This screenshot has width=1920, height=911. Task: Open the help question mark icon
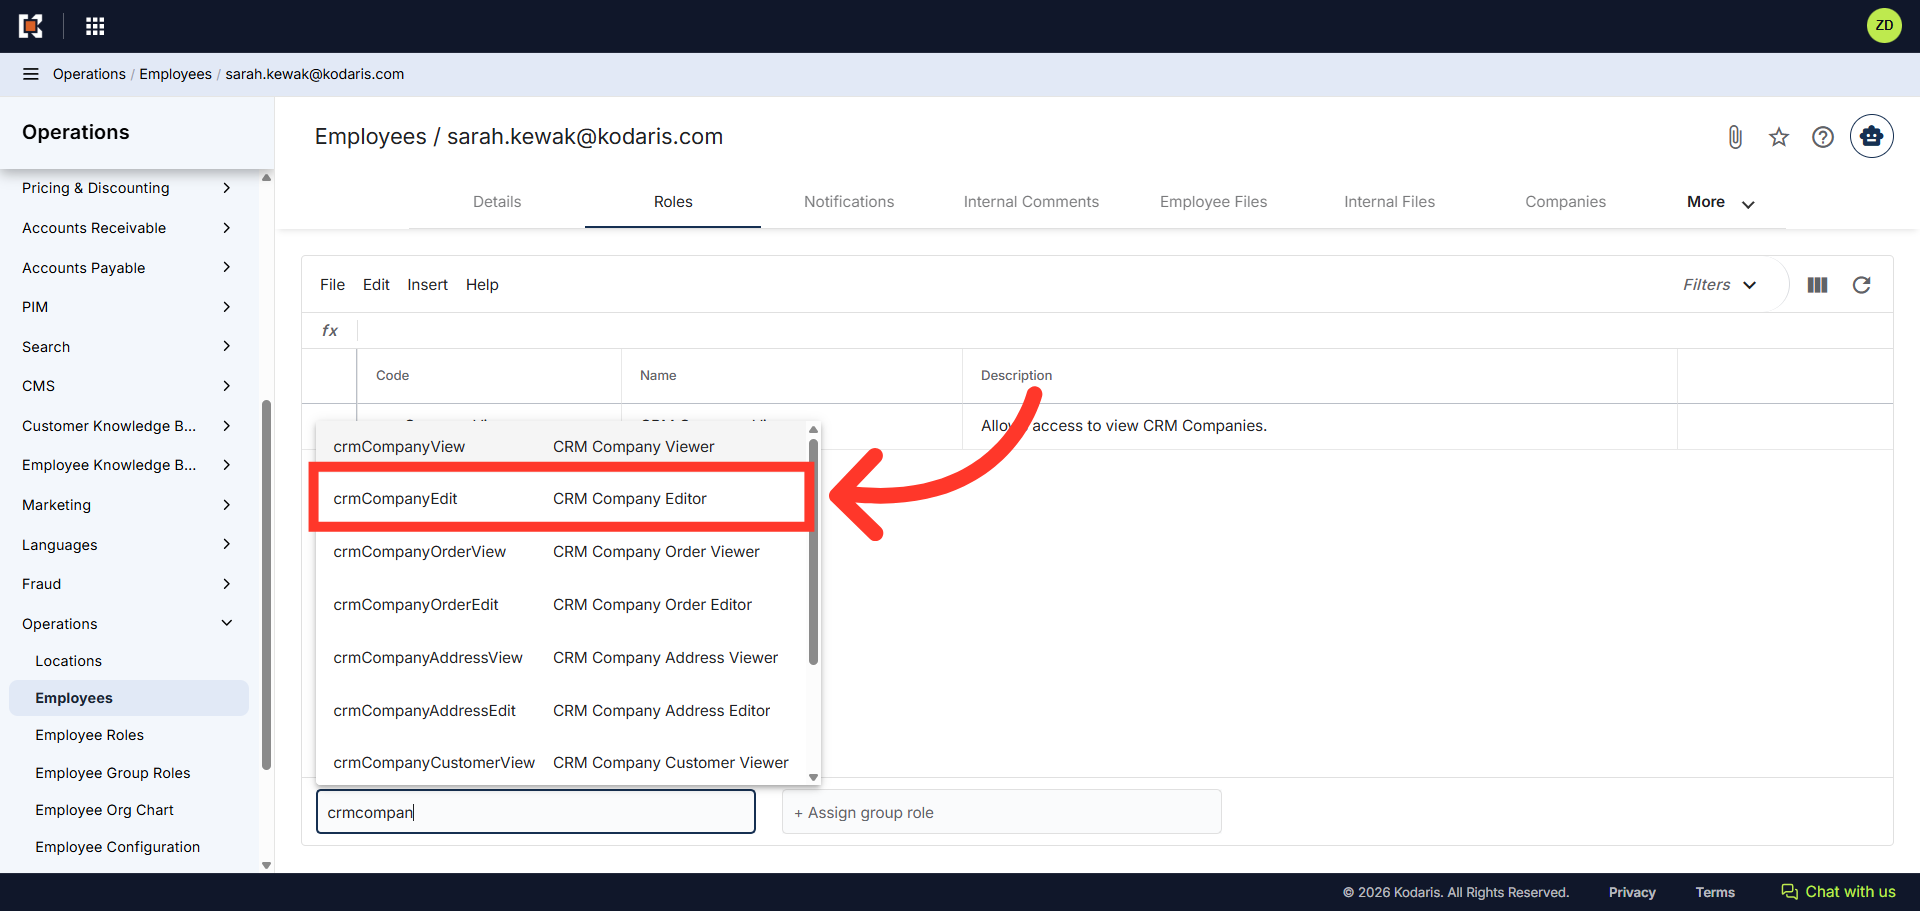1823,137
